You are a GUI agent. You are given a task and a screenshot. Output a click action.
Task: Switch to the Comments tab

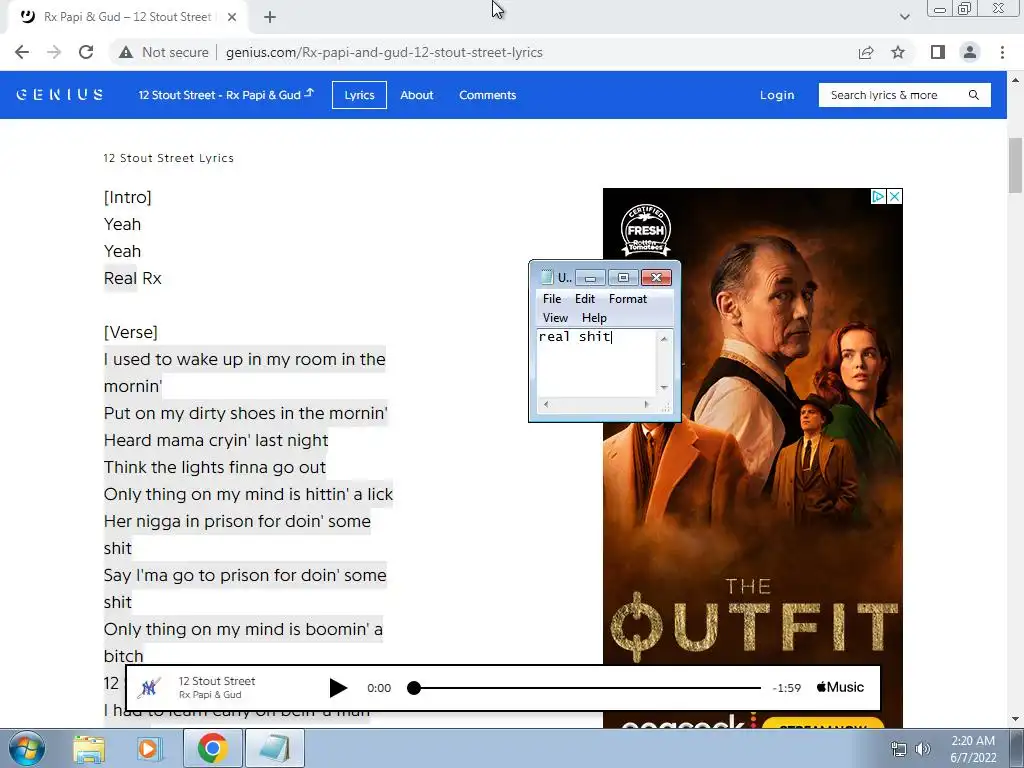[487, 95]
